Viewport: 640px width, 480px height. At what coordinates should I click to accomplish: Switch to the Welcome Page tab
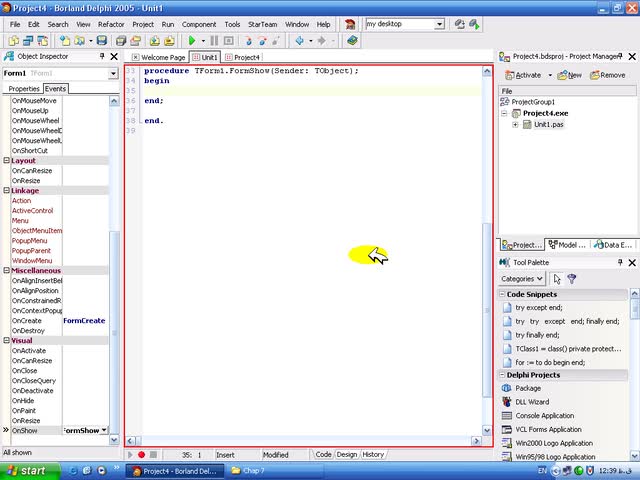point(159,57)
